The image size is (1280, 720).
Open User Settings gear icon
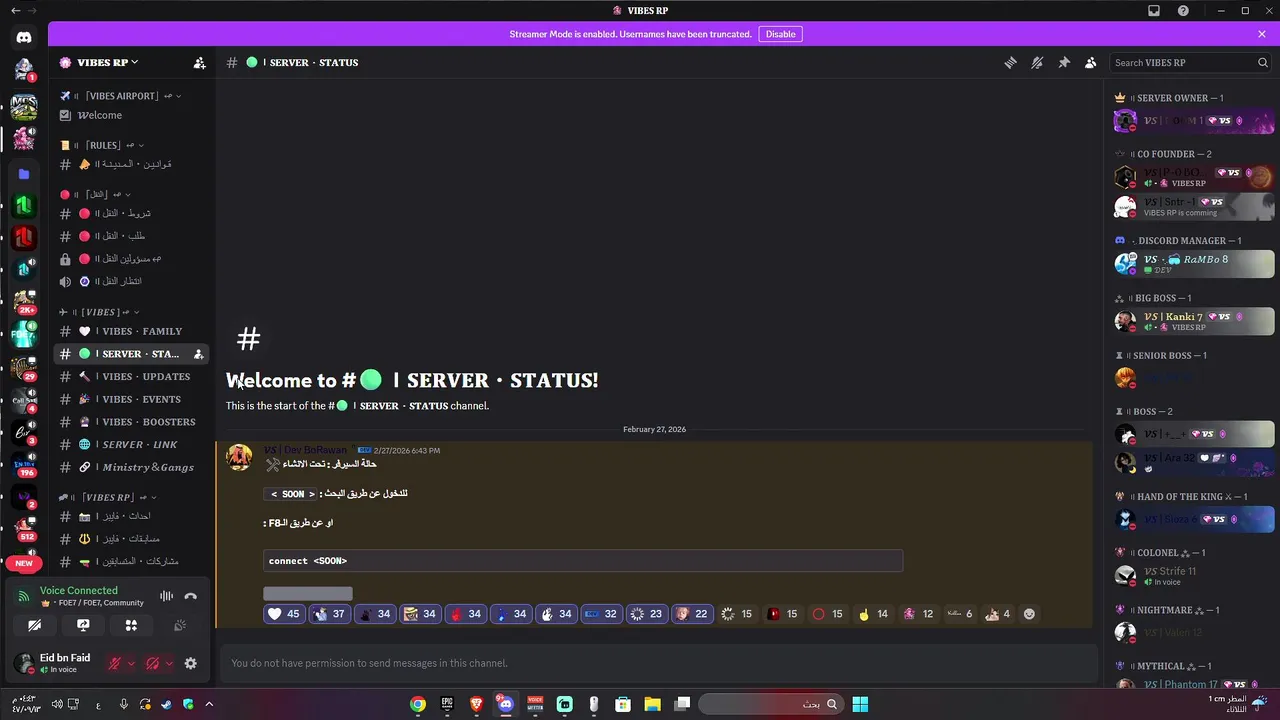click(190, 663)
